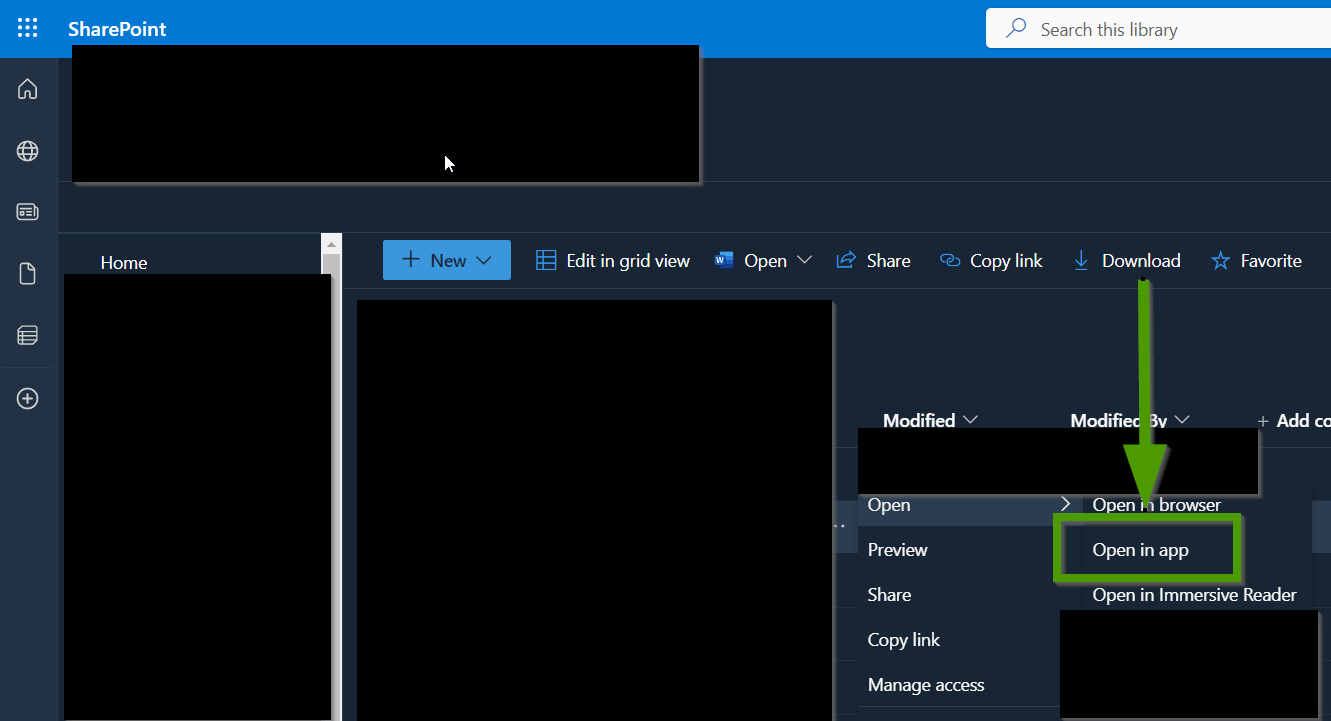Click the Word icon beside Open

[x=723, y=259]
